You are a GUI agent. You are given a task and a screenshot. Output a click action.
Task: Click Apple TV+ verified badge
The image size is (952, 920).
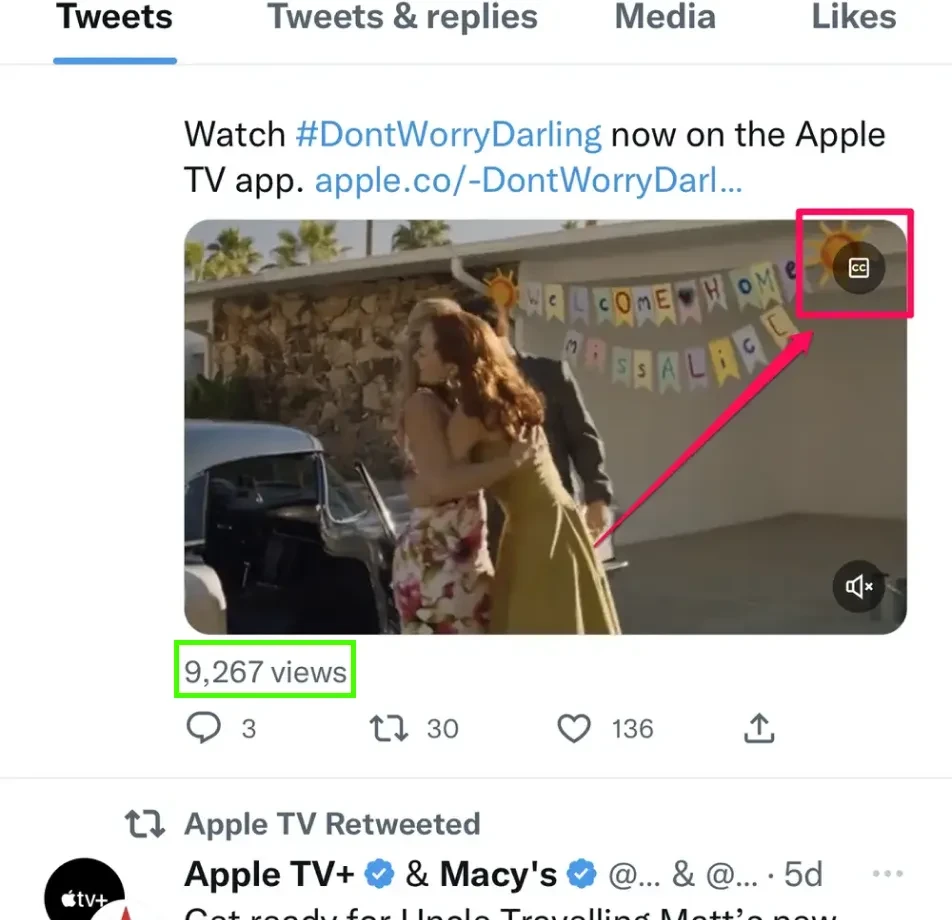[379, 875]
